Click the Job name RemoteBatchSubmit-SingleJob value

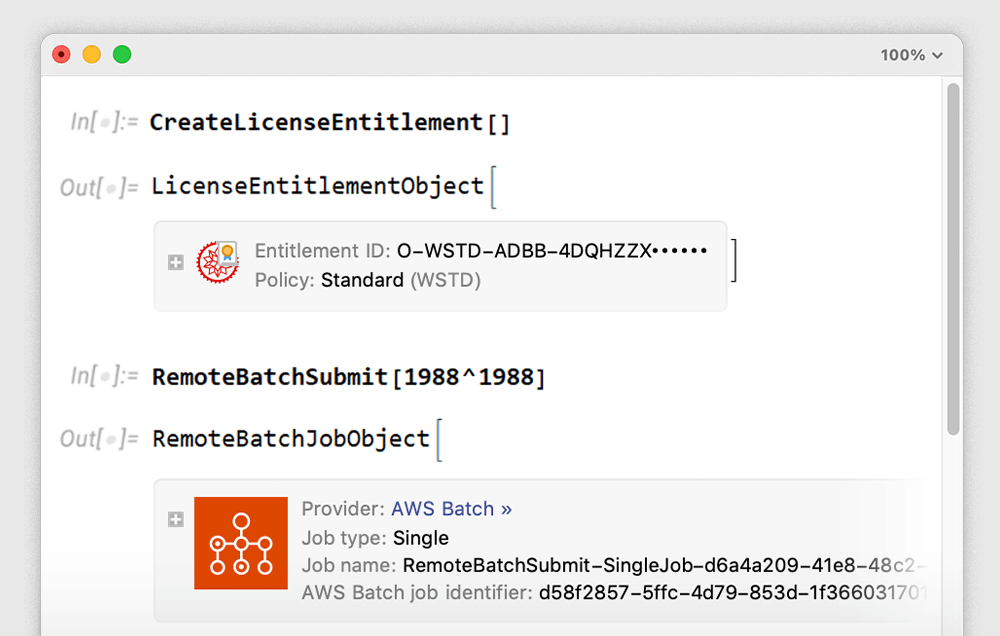point(660,566)
